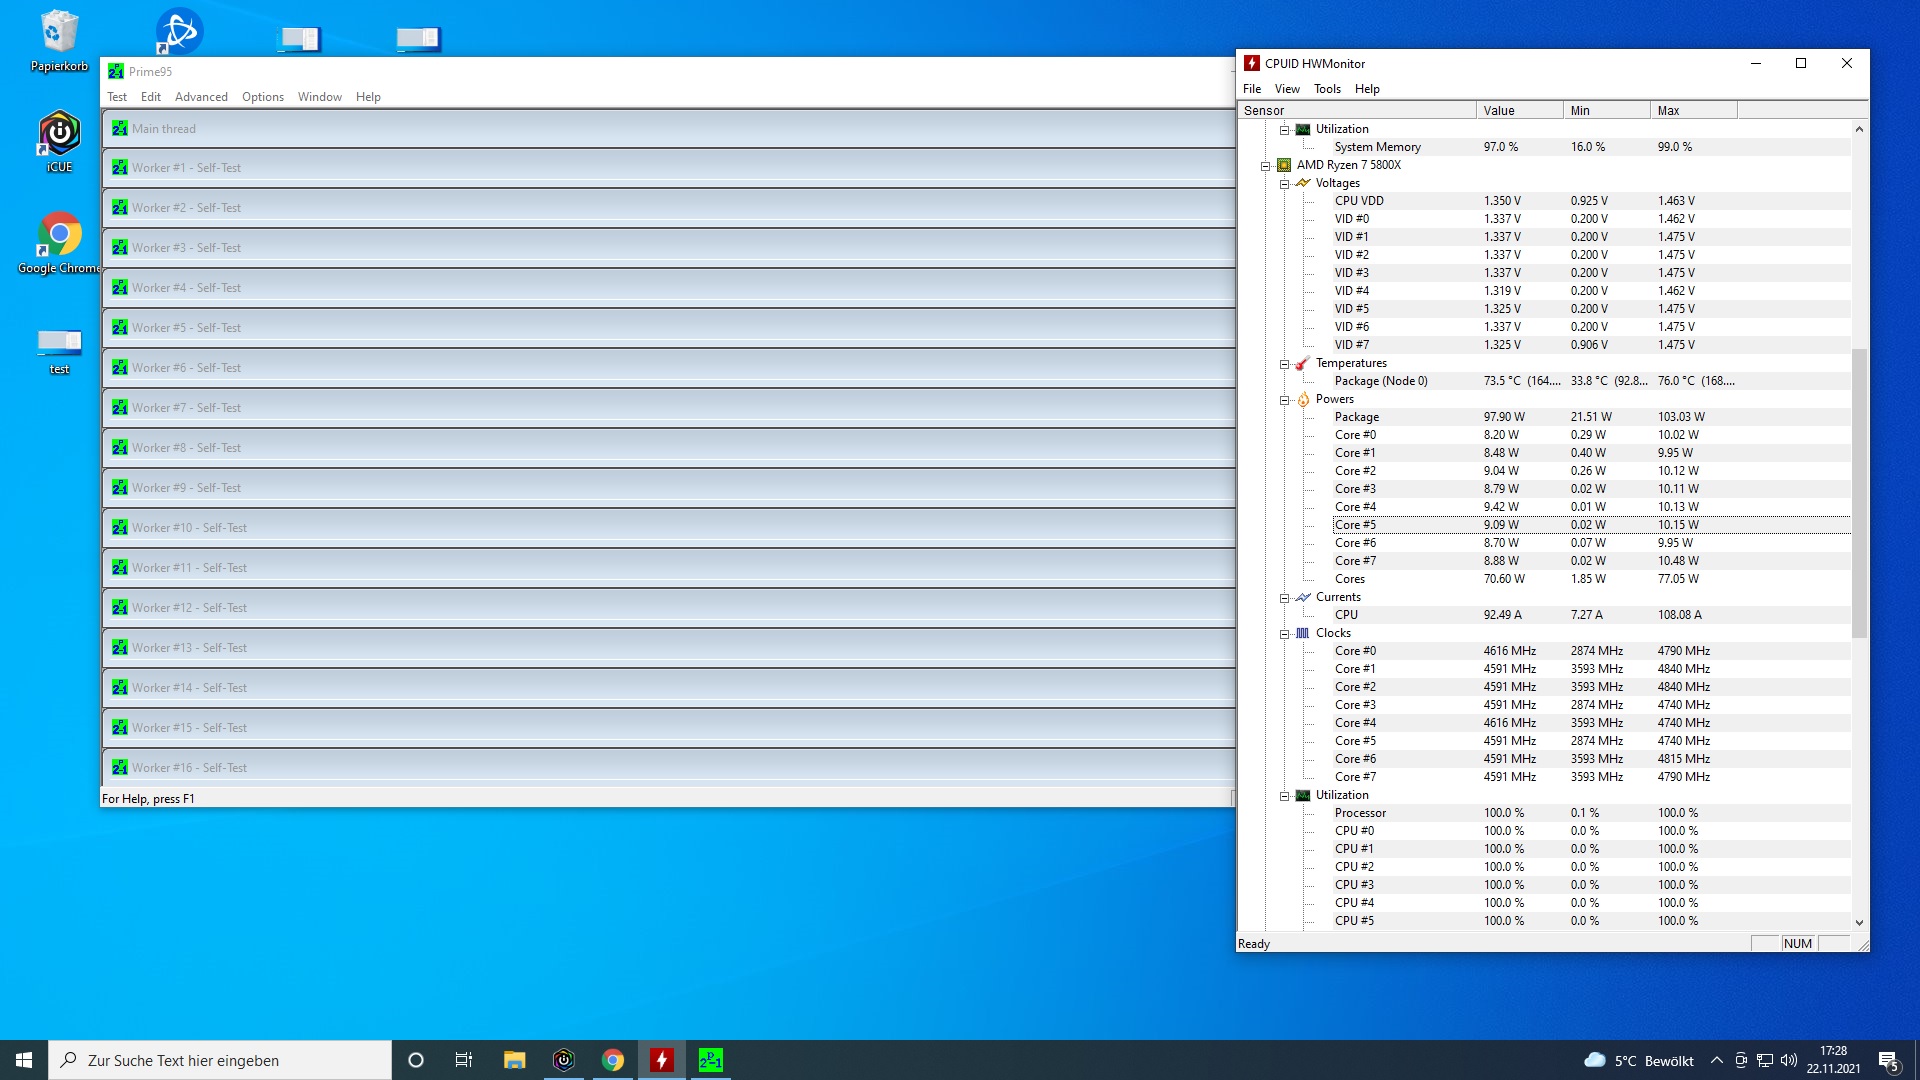Screen dimensions: 1920x1080
Task: Collapse the Clocks tree node
Action: pyautogui.click(x=1284, y=634)
